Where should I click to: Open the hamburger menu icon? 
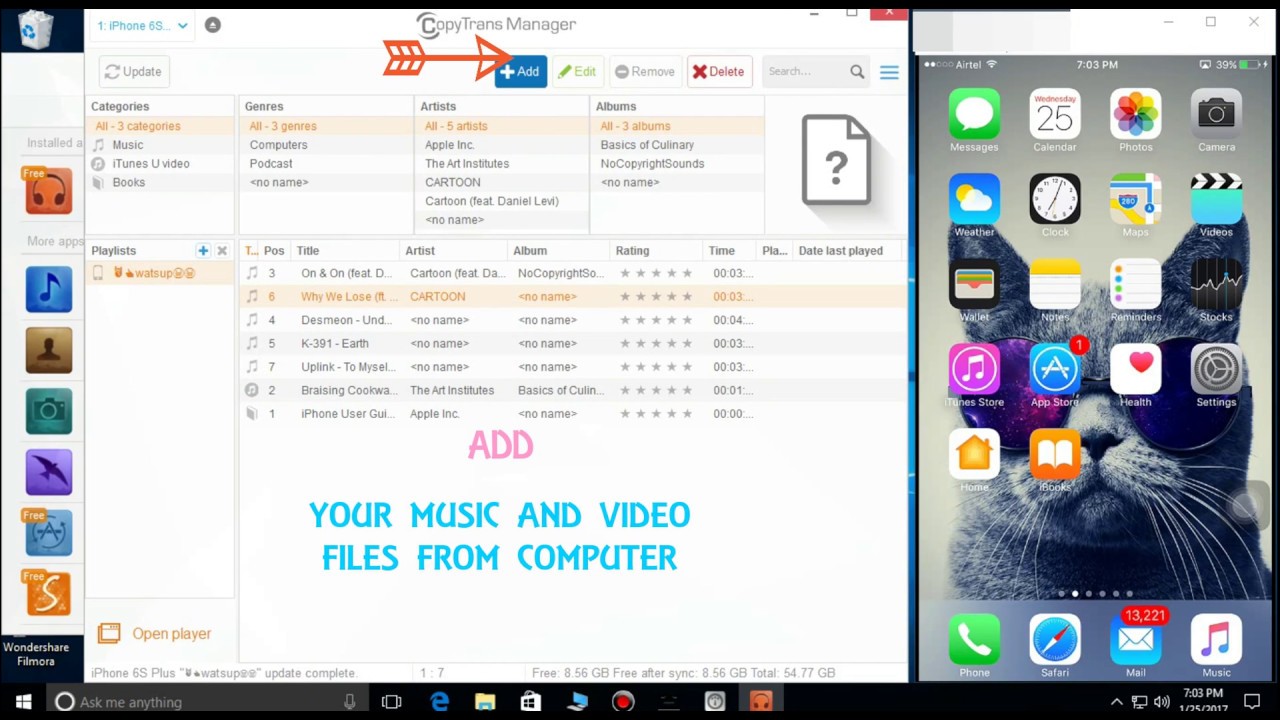pos(889,72)
